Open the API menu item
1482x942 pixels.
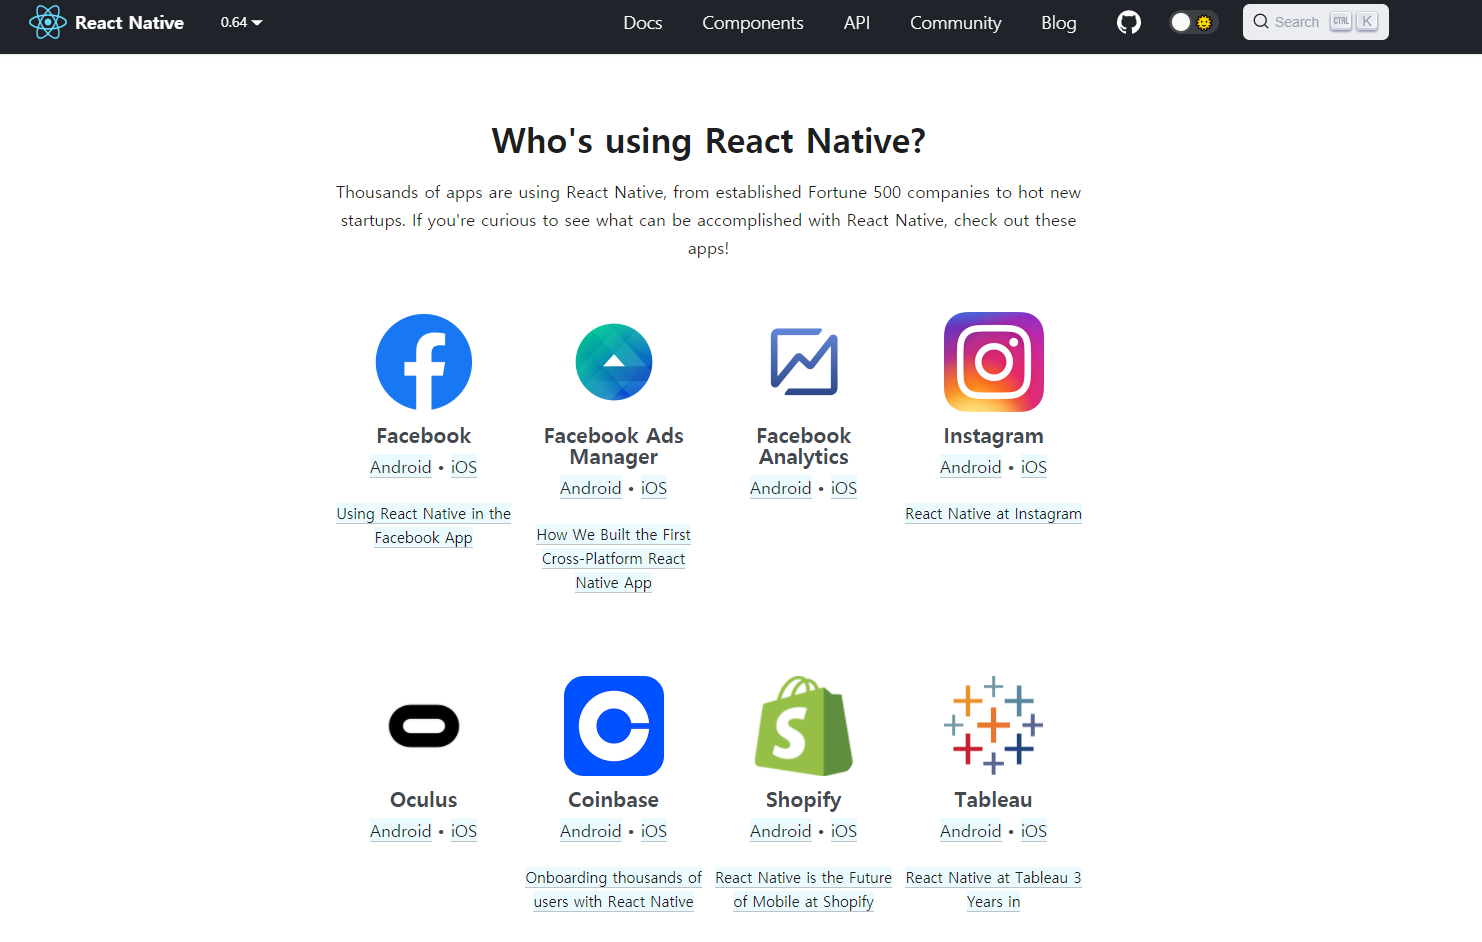[x=857, y=22]
